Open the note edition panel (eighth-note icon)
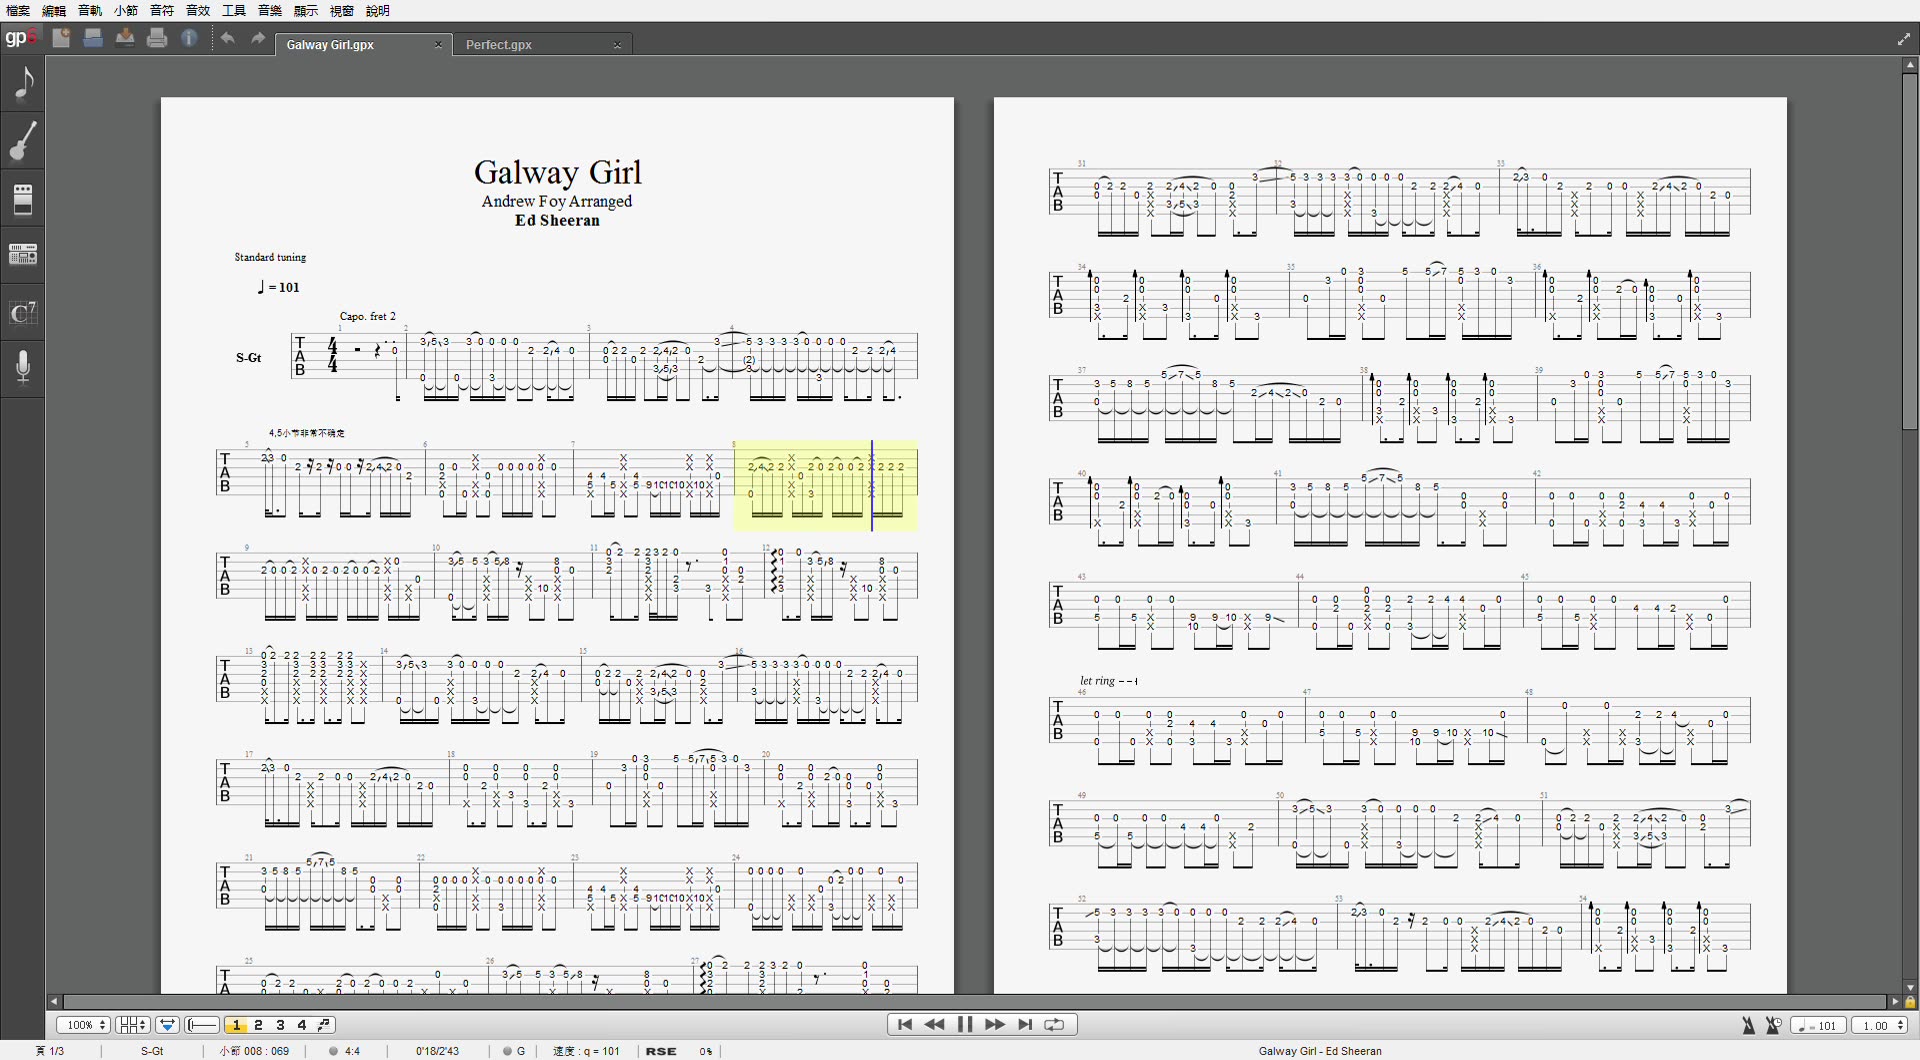This screenshot has height=1060, width=1920. click(x=23, y=84)
